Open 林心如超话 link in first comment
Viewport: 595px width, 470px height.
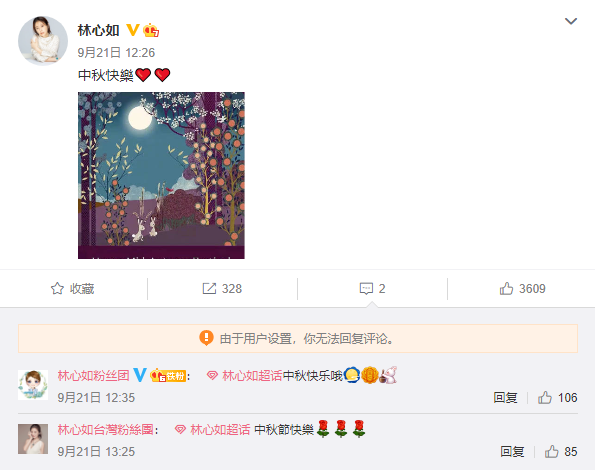245,376
